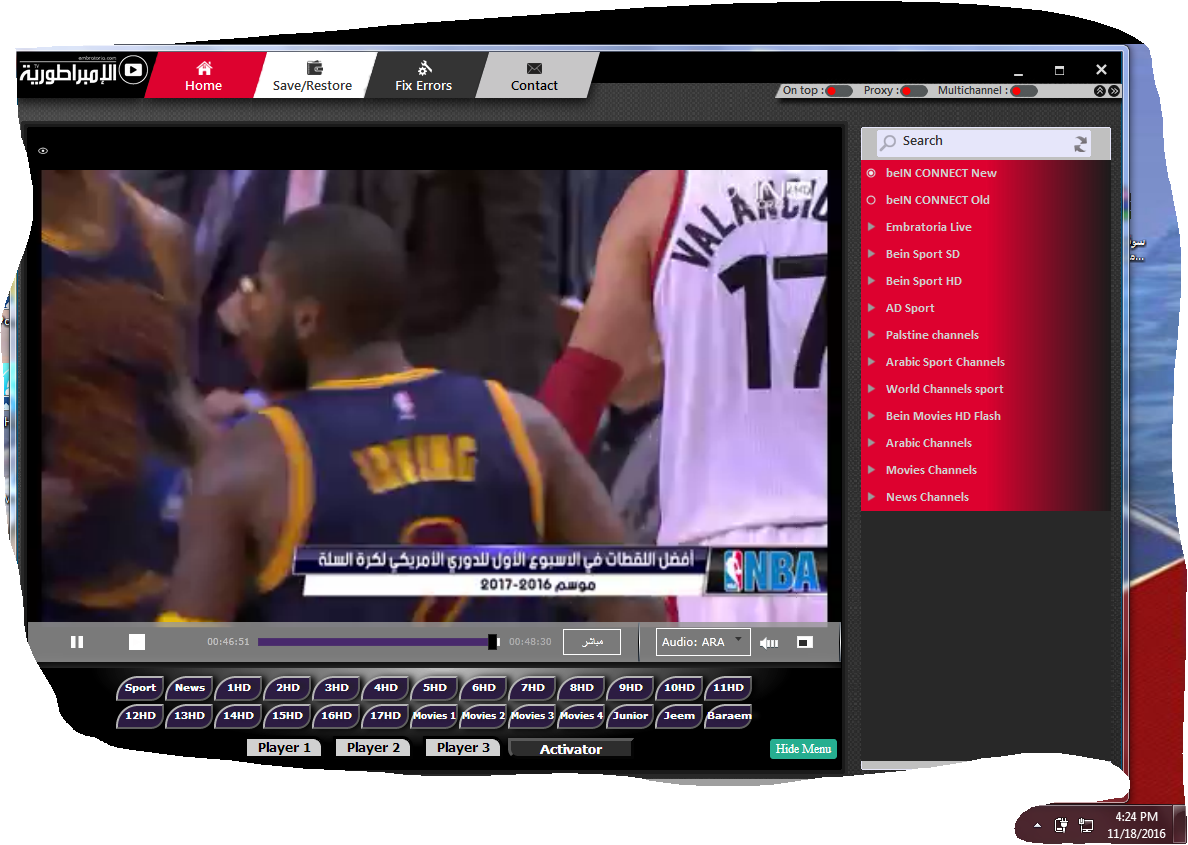Screen dimensions: 1188x845
Task: Go to the Home tab
Action: [x=204, y=76]
